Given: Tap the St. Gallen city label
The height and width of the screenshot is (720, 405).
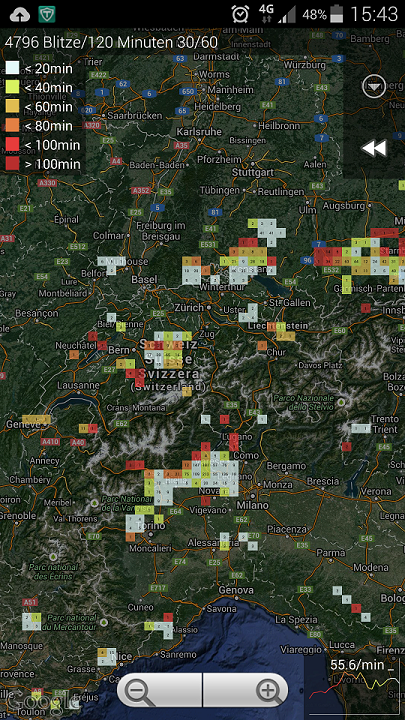Looking at the screenshot, I should point(291,303).
